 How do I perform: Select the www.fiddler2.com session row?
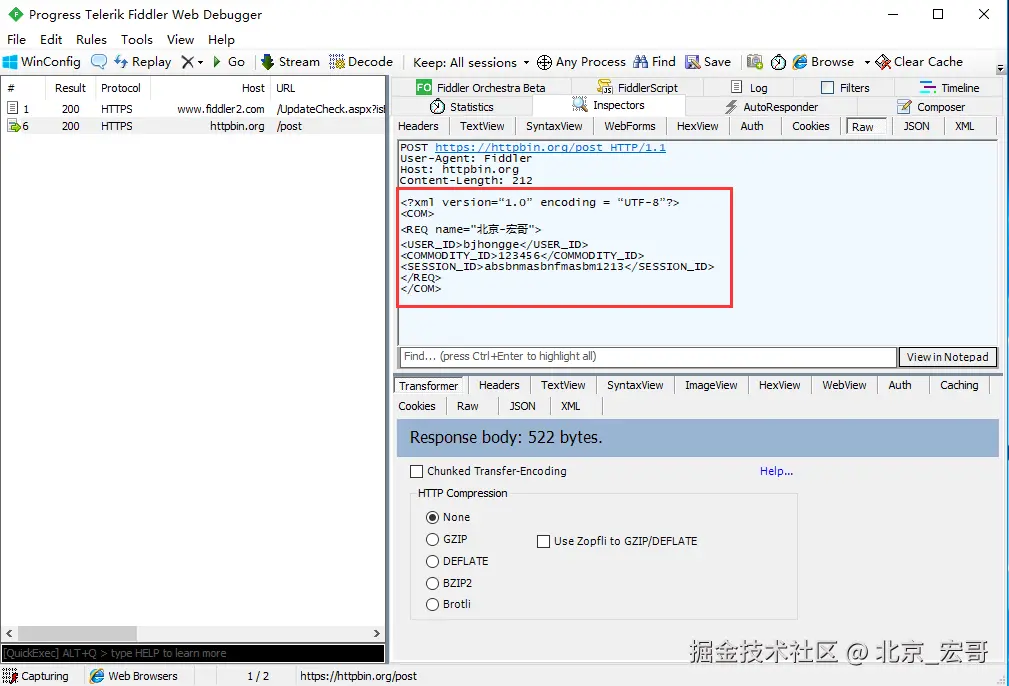193,109
